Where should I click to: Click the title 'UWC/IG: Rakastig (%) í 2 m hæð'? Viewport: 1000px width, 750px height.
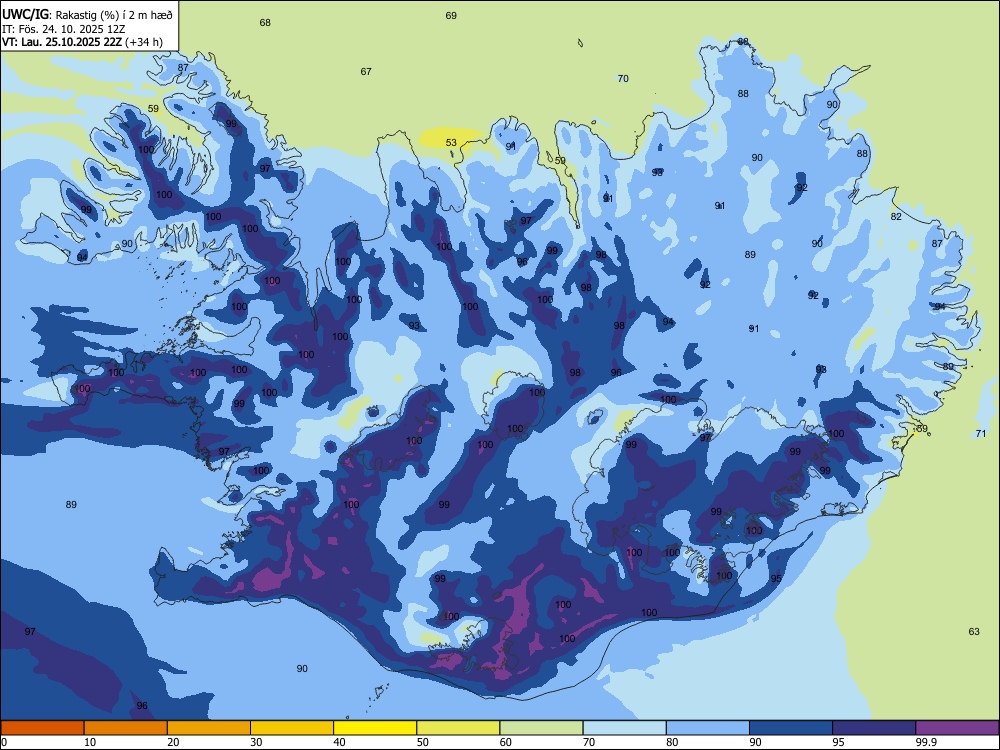coord(87,14)
